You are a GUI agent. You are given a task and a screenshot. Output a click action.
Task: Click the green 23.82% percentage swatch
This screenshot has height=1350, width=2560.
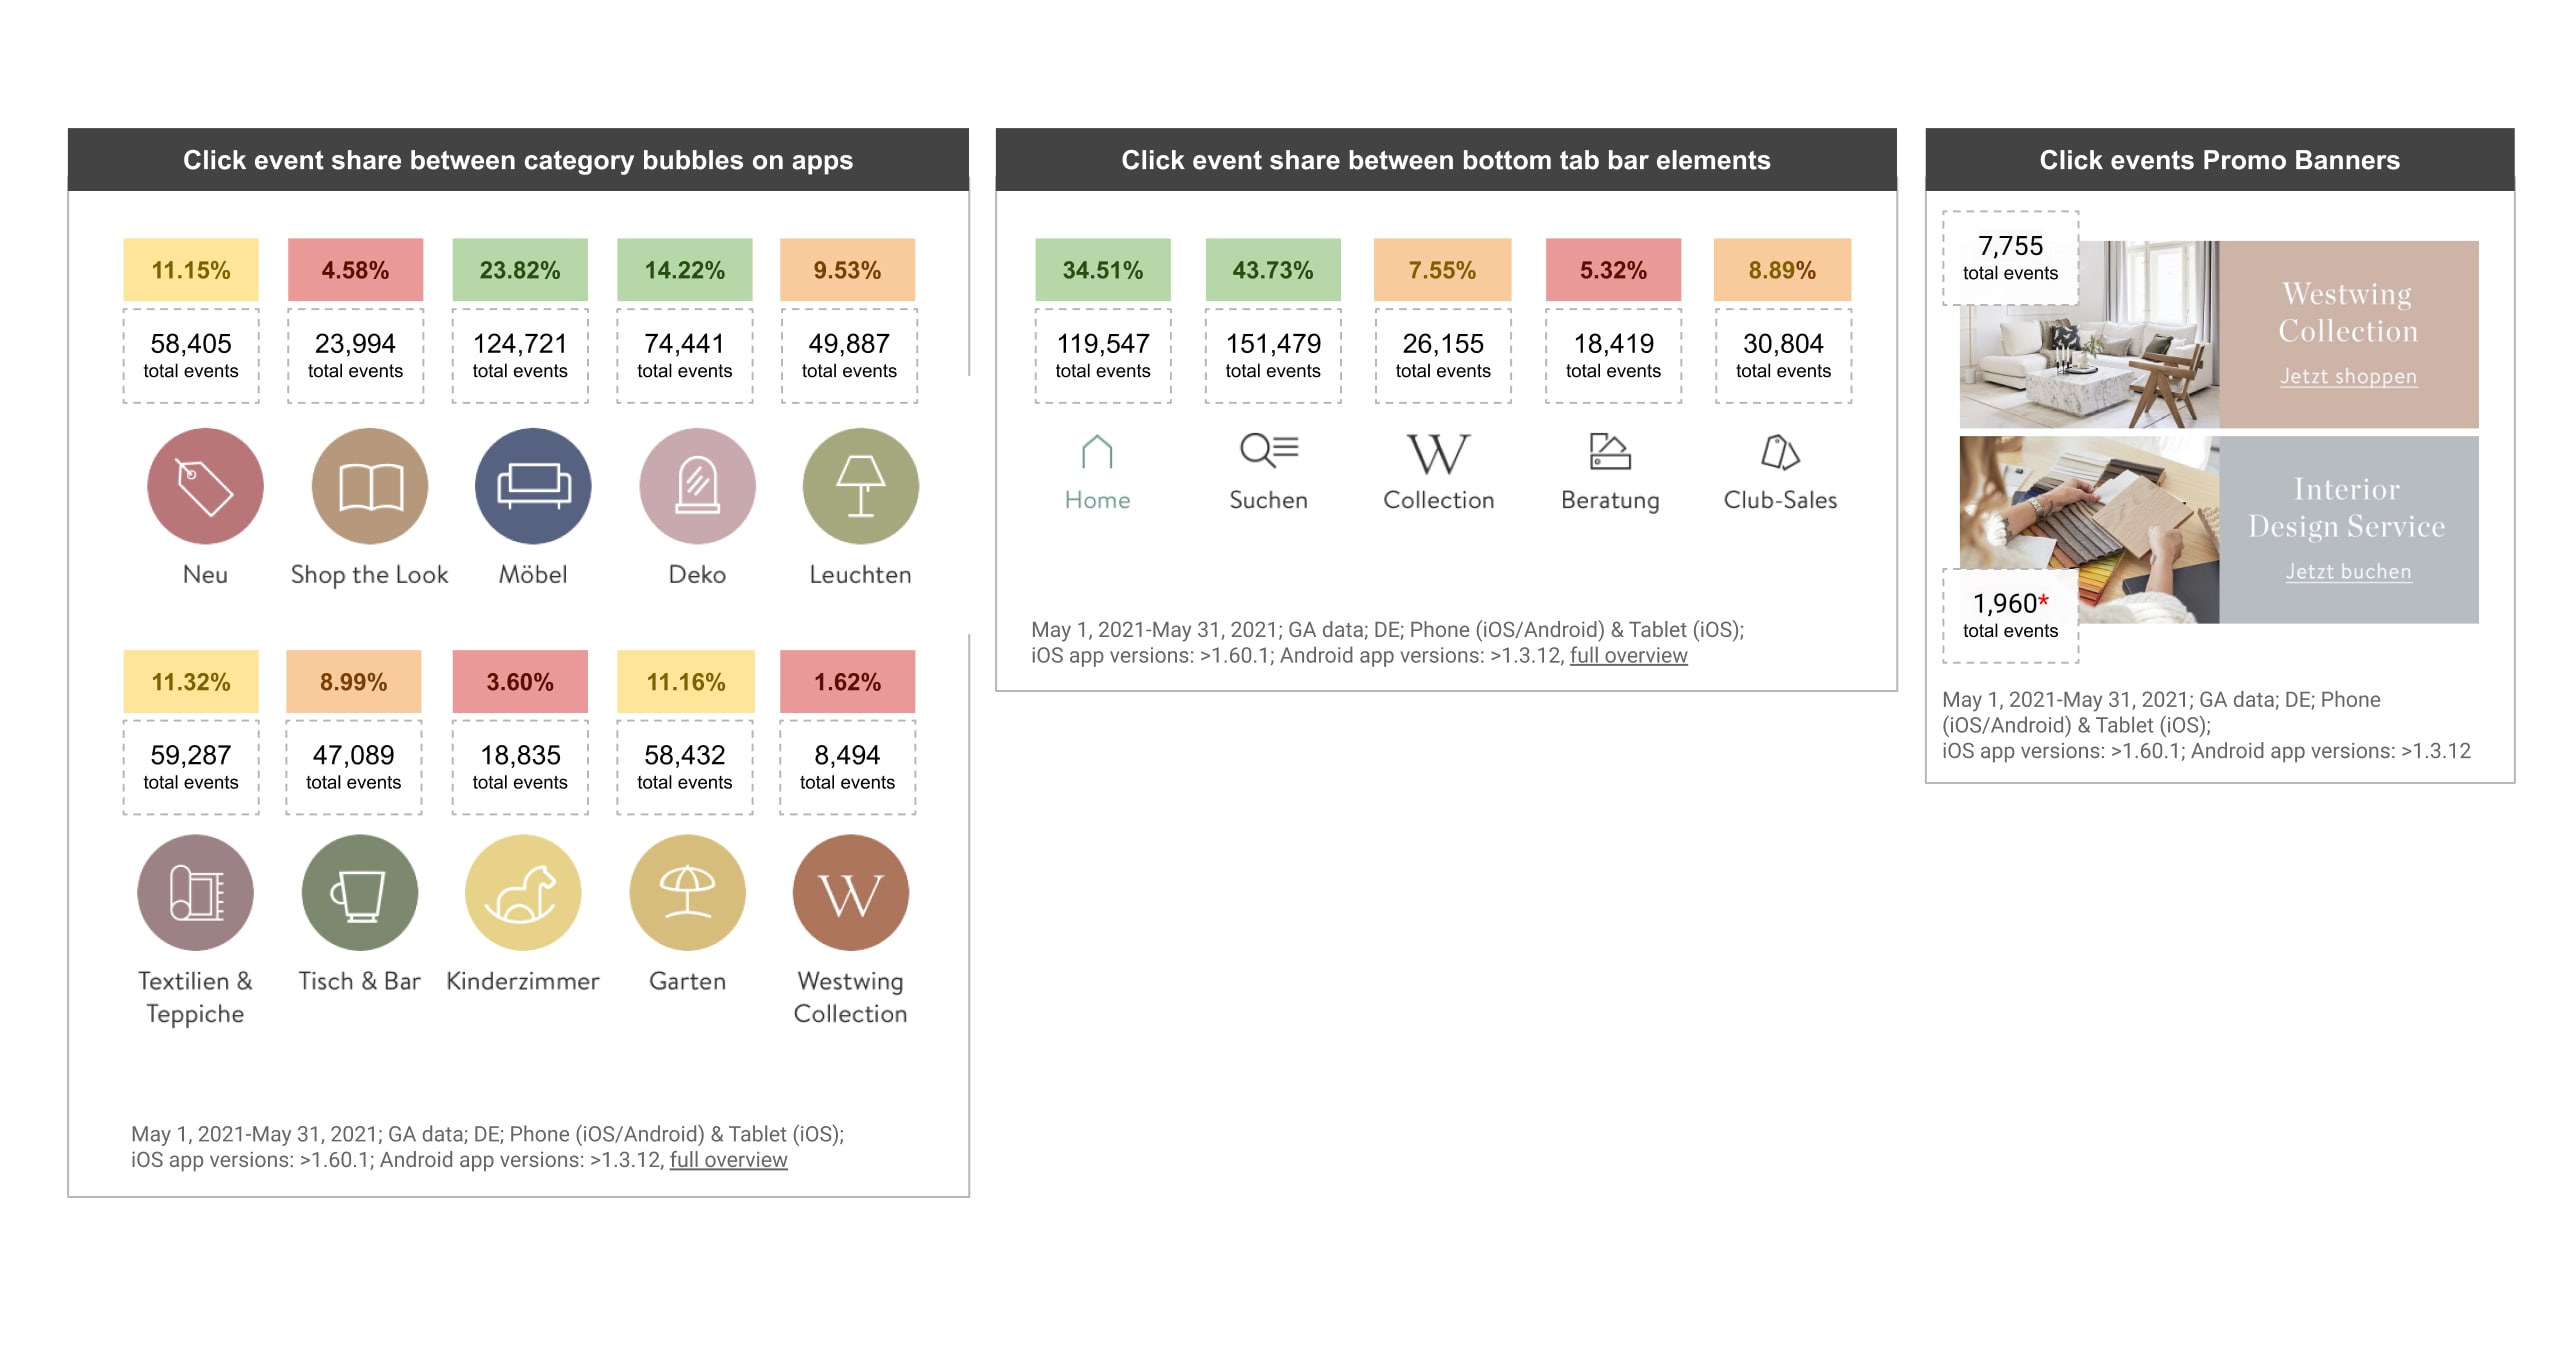tap(520, 270)
